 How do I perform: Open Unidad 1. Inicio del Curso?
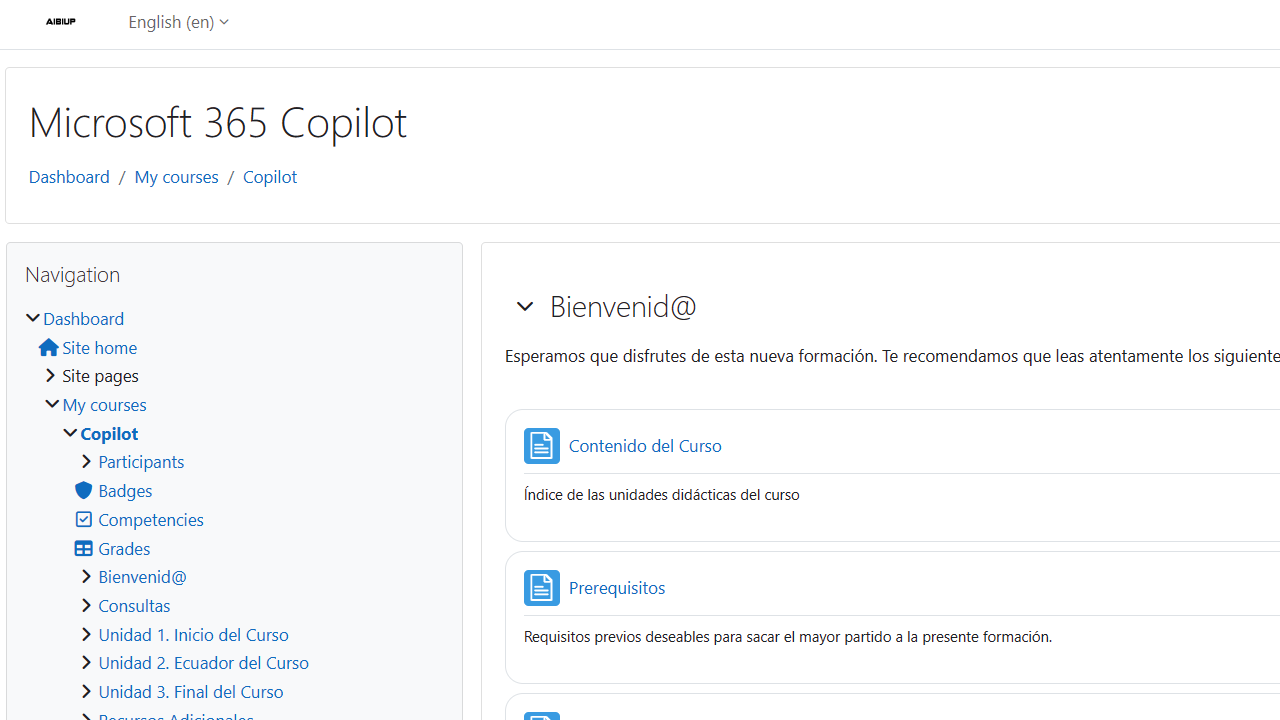(193, 634)
